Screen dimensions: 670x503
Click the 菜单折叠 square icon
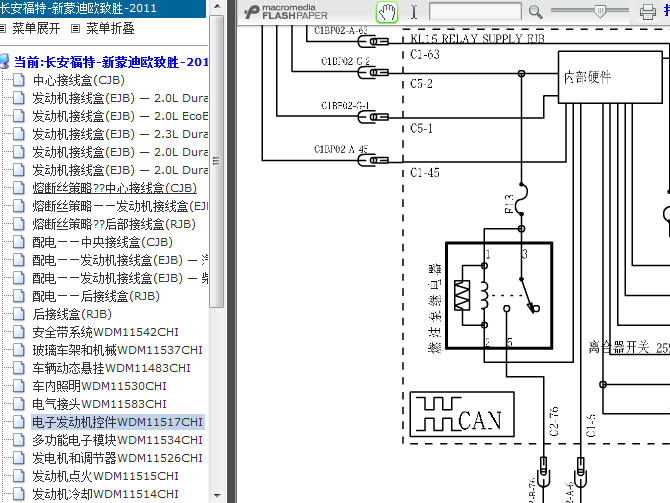point(76,29)
